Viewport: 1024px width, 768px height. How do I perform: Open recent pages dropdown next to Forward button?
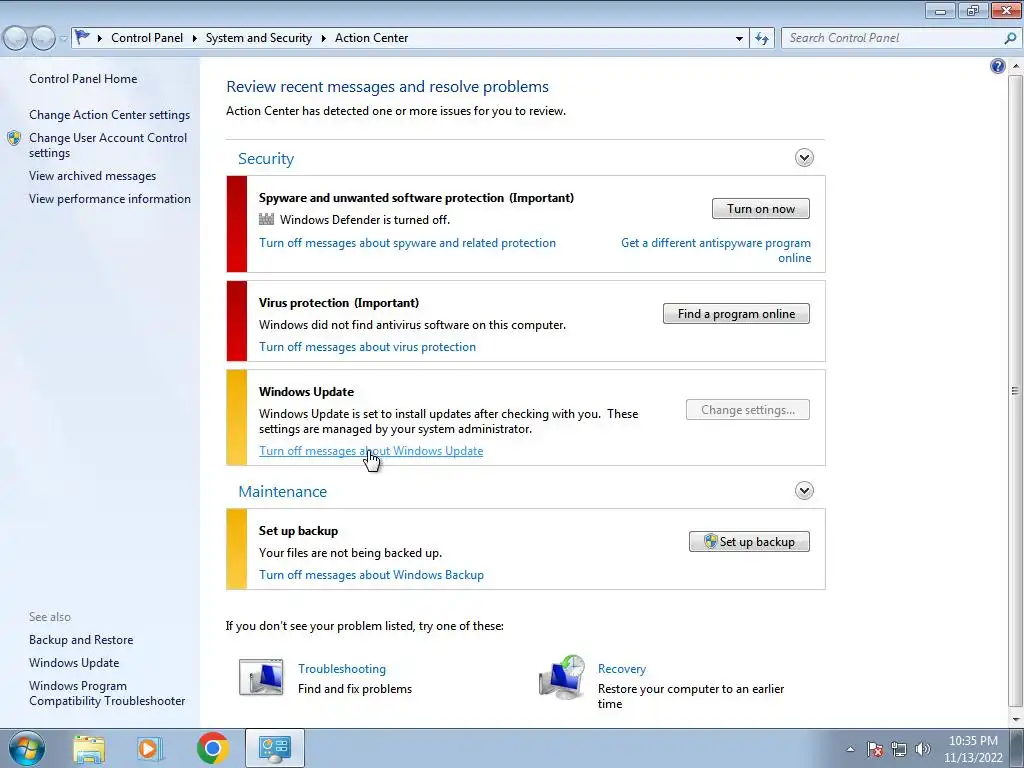(63, 39)
